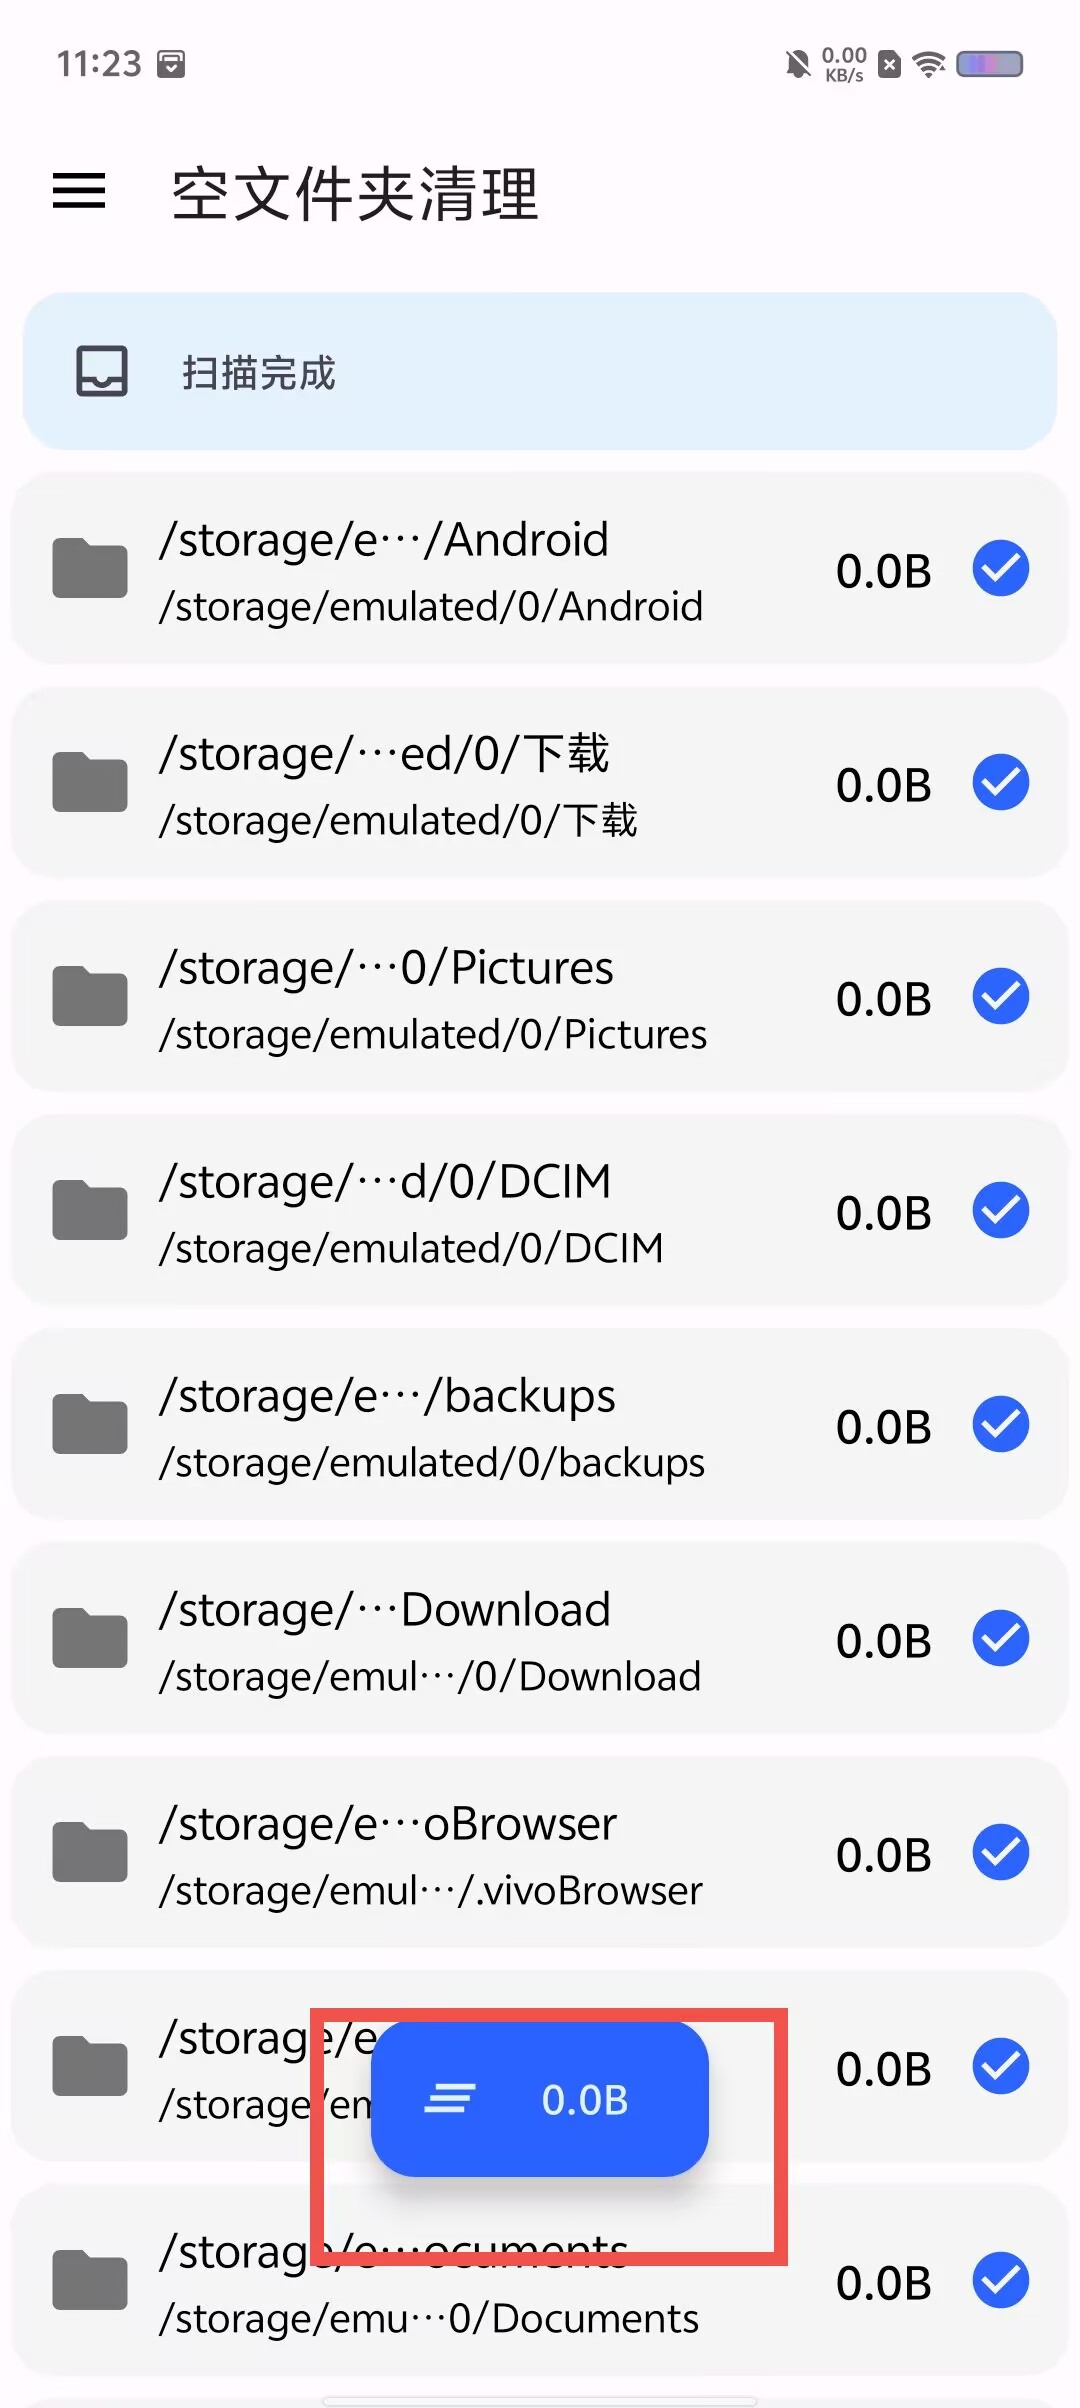This screenshot has width=1080, height=2408.
Task: Tap the 扫描完成 status banner
Action: point(540,371)
